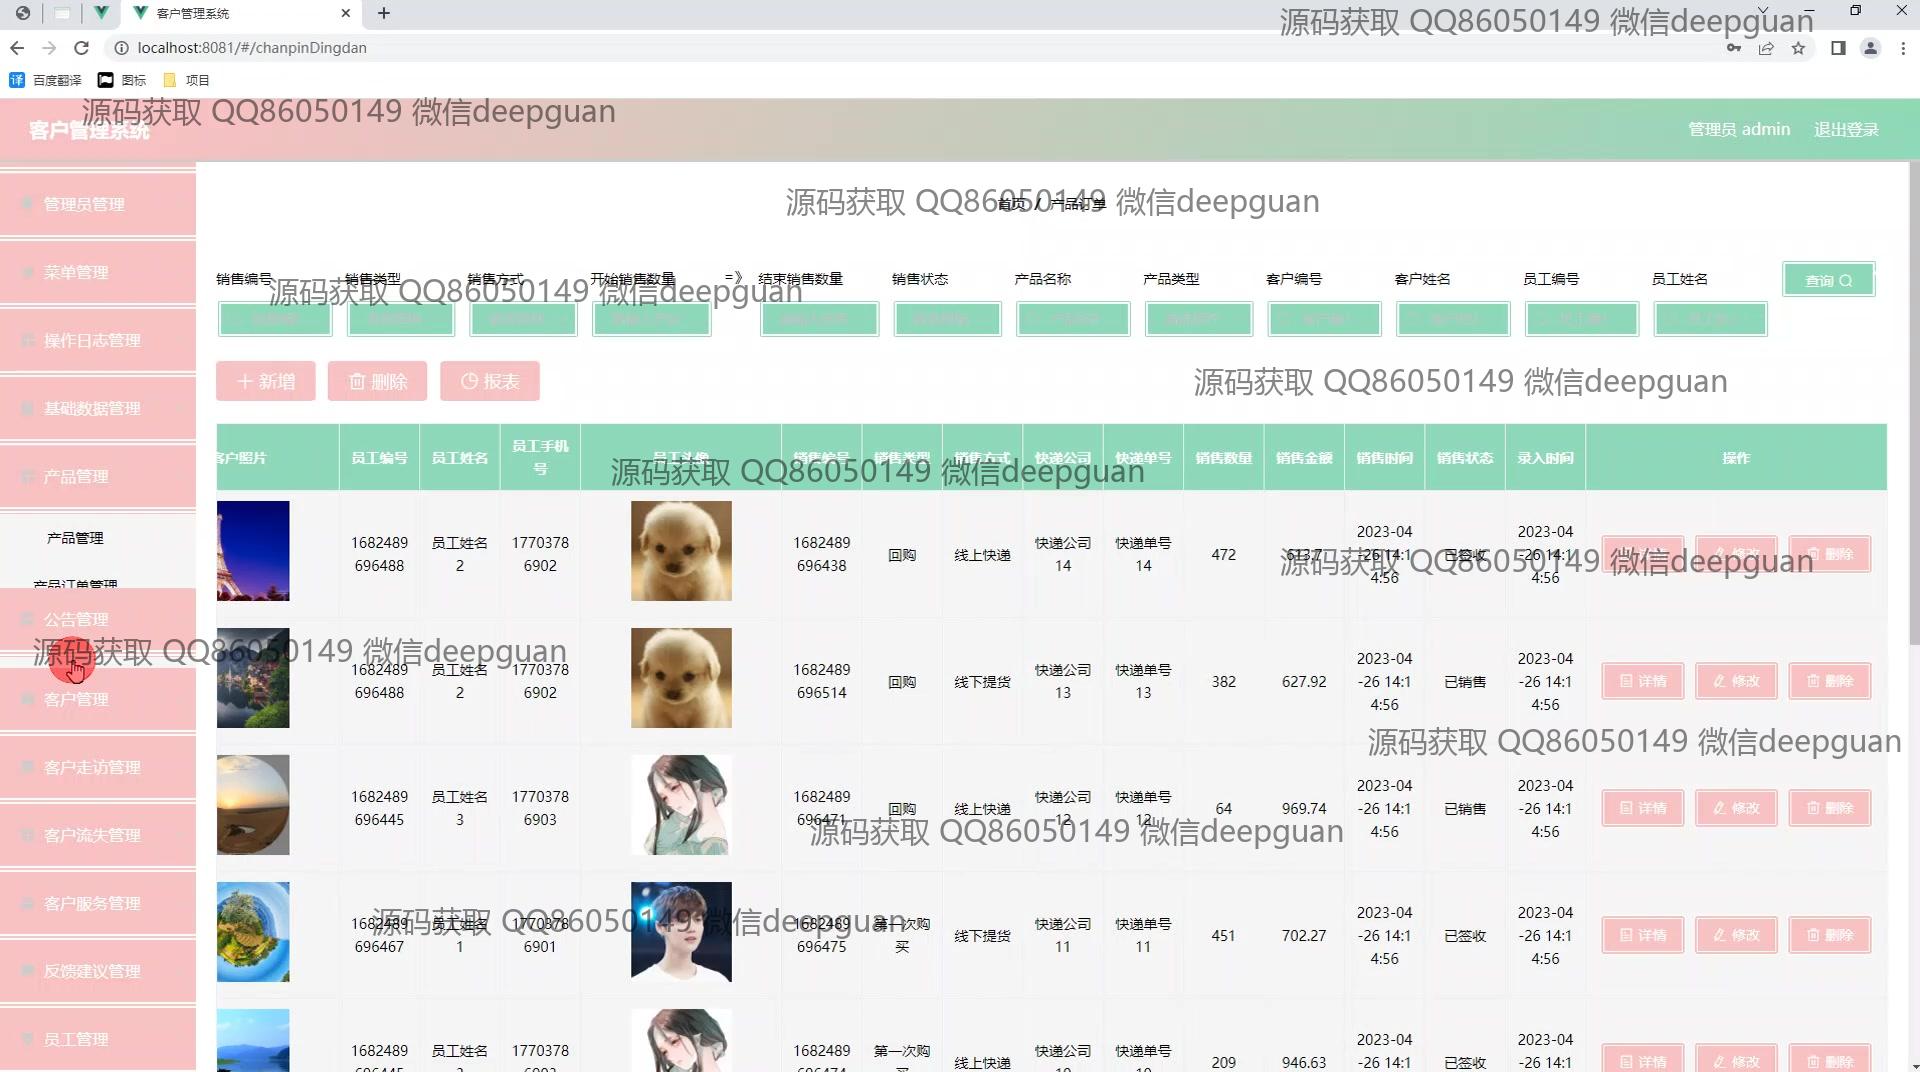Open the browser profile icon
This screenshot has width=1920, height=1072.
[x=1870, y=48]
